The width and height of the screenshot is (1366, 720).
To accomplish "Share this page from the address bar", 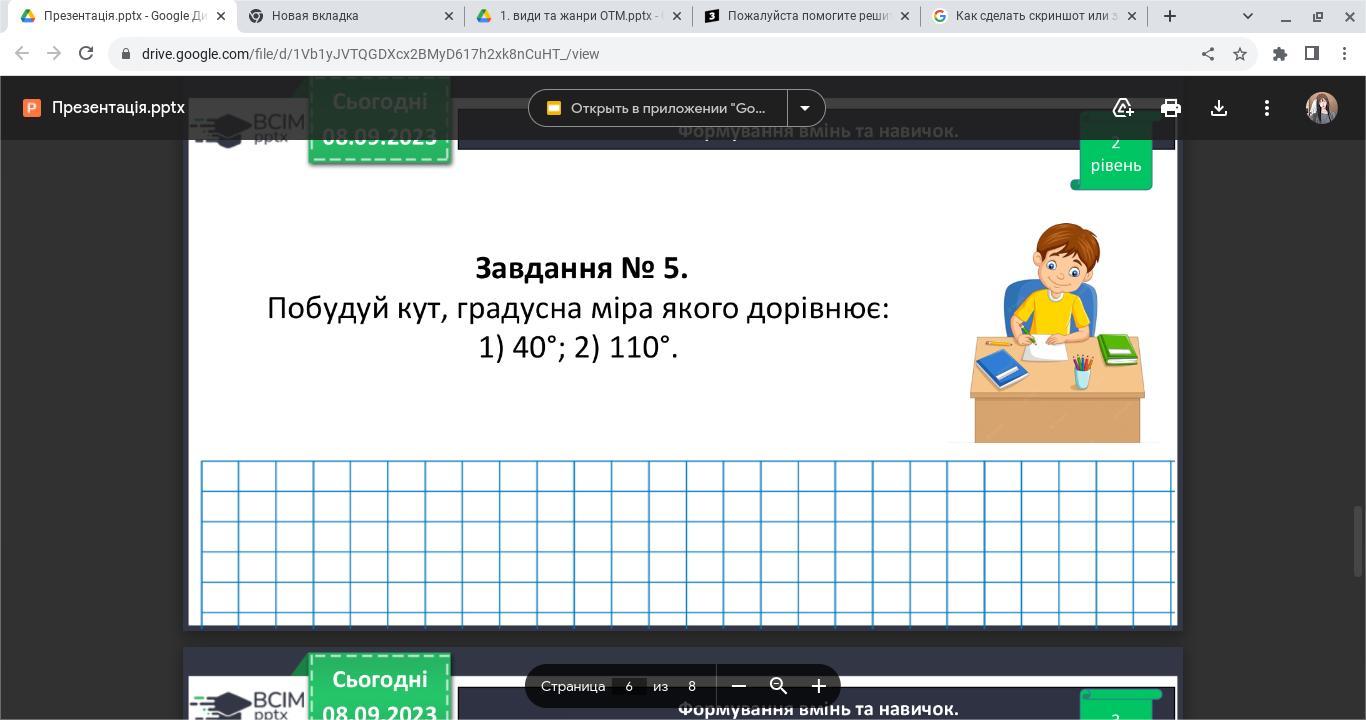I will [x=1208, y=54].
